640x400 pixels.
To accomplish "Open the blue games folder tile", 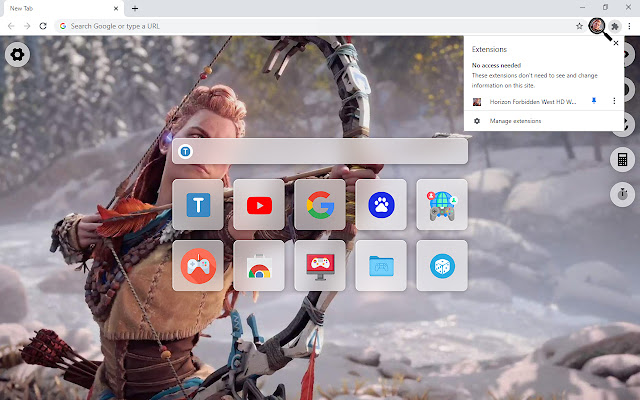I will [381, 266].
